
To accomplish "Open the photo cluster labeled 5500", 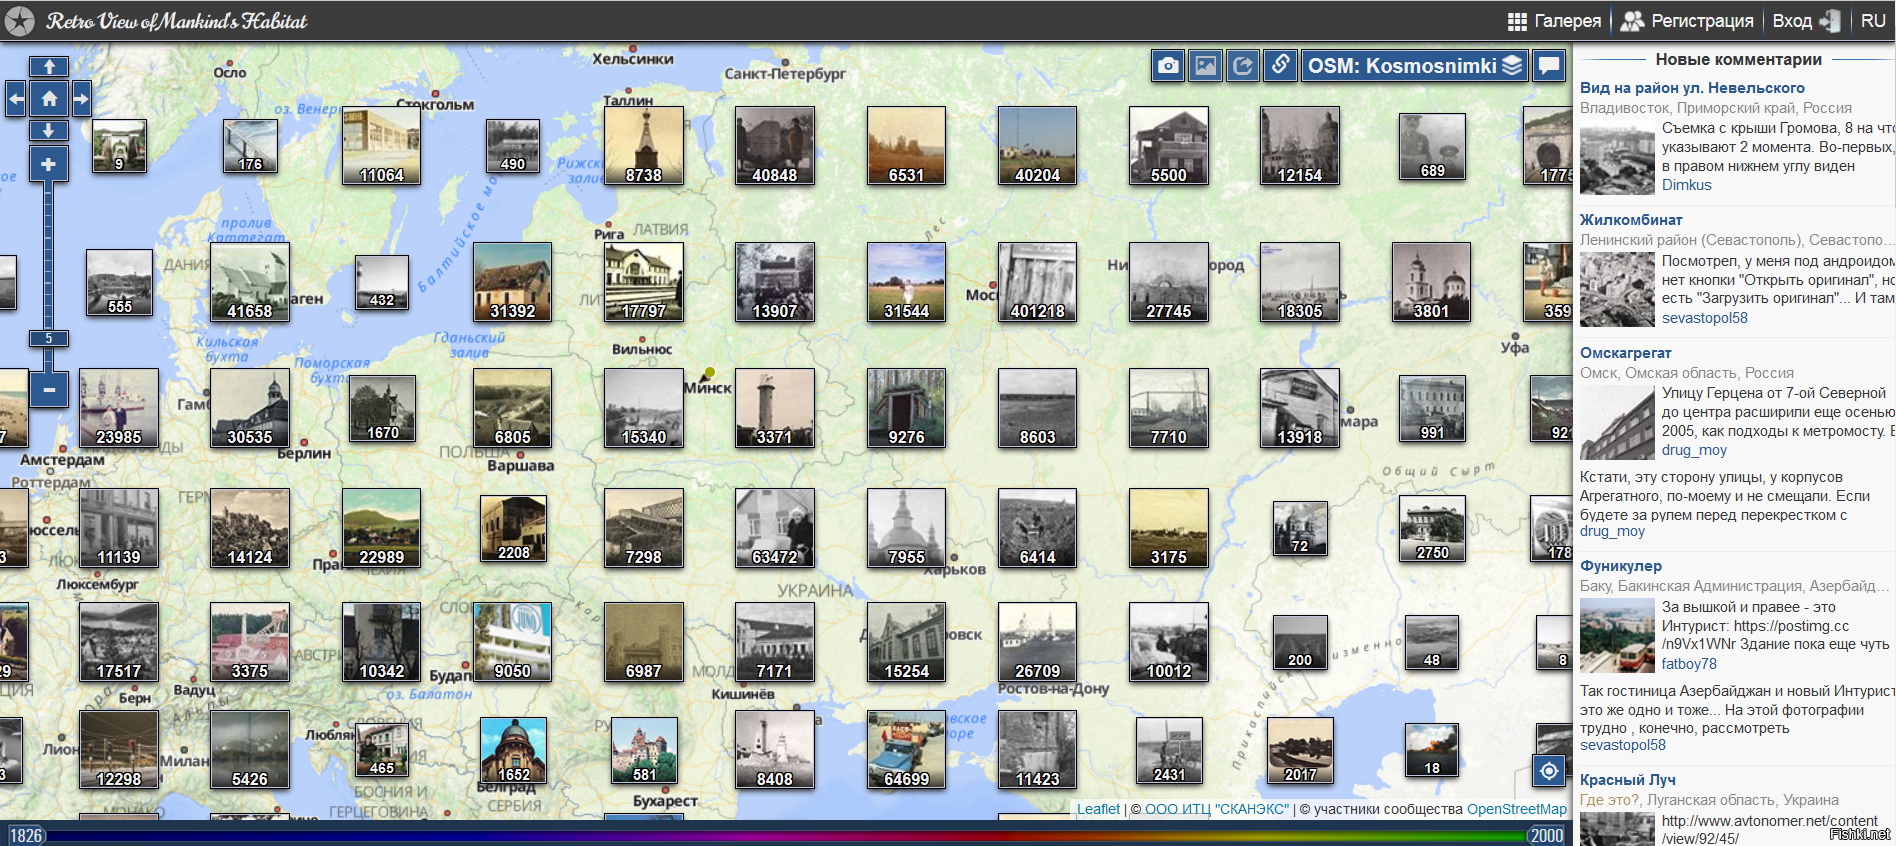I will [x=1168, y=146].
